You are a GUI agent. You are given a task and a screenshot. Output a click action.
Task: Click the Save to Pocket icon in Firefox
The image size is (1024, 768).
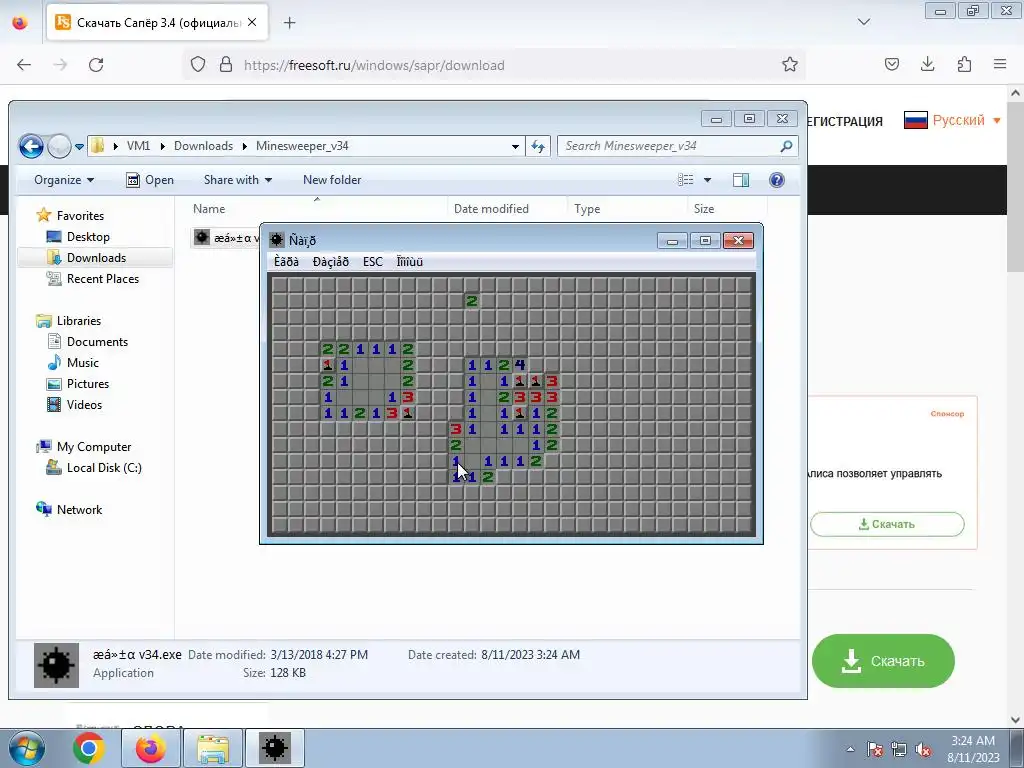point(891,64)
